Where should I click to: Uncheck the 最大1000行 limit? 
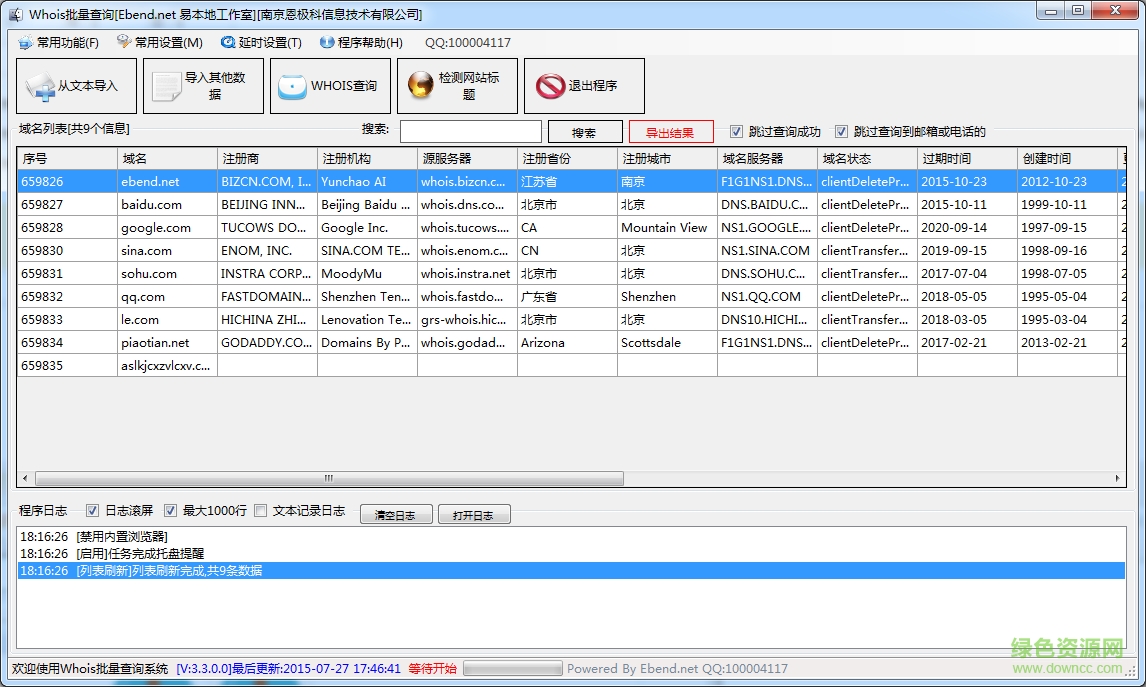coord(170,511)
